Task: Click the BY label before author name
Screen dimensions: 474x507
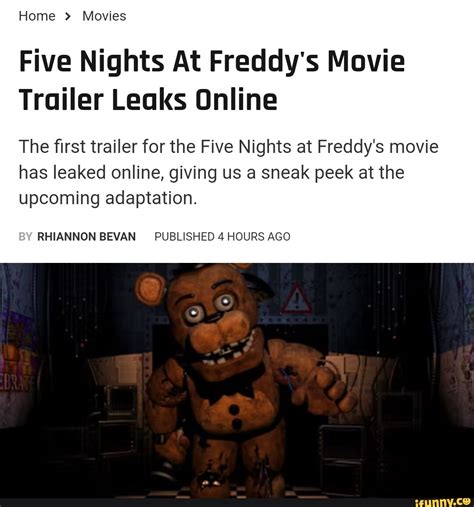Action: click(25, 237)
